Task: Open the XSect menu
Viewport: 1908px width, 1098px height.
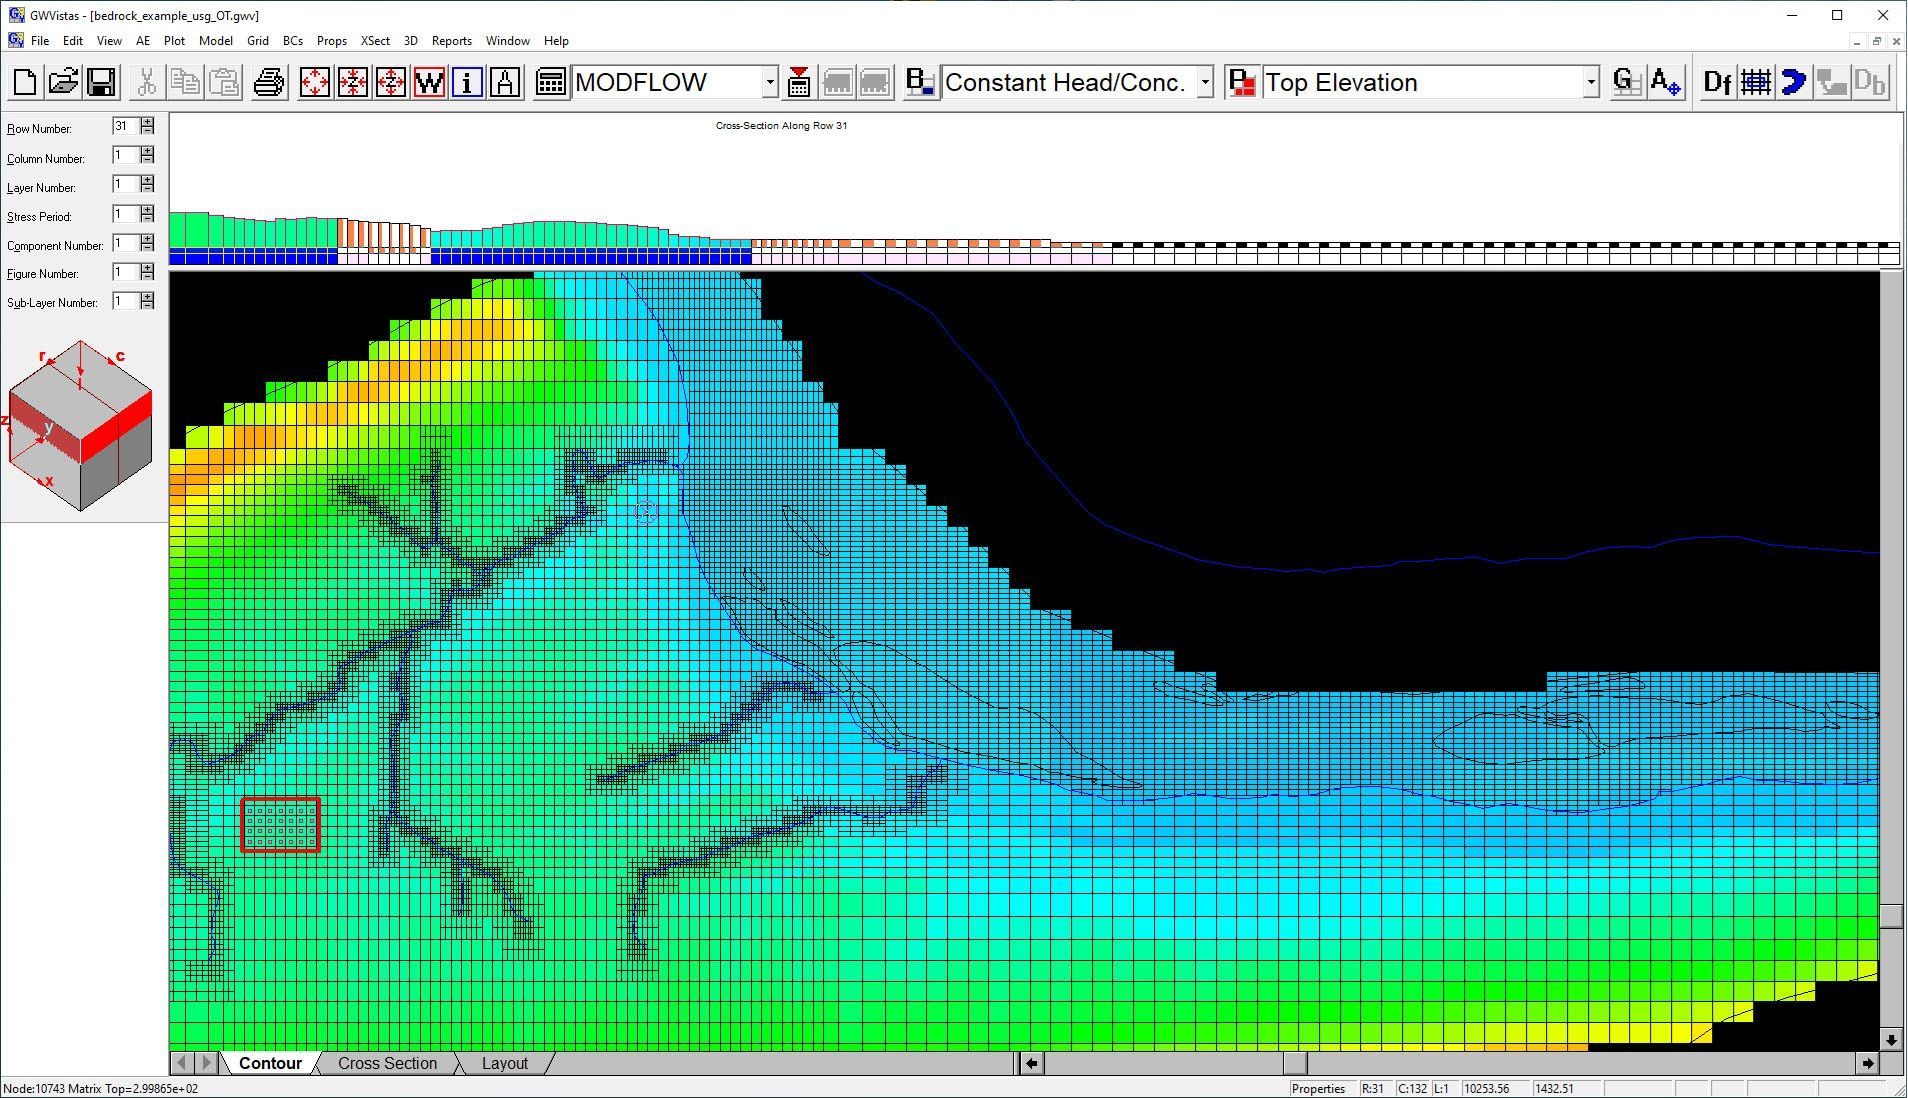Action: pos(375,41)
